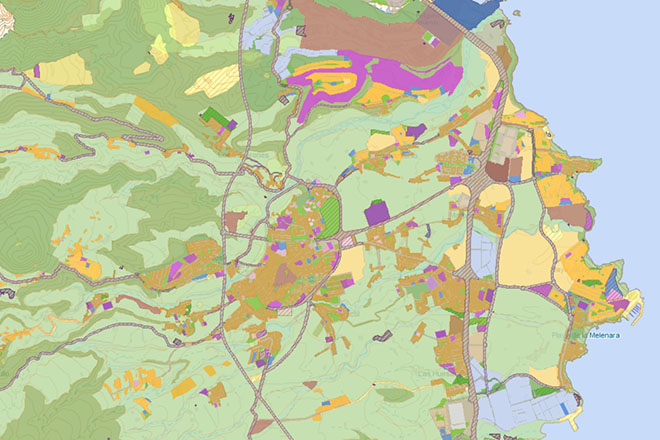Image resolution: width=660 pixels, height=440 pixels.
Task: Select the yellow hatched field in the hills
Action: pos(213,79)
